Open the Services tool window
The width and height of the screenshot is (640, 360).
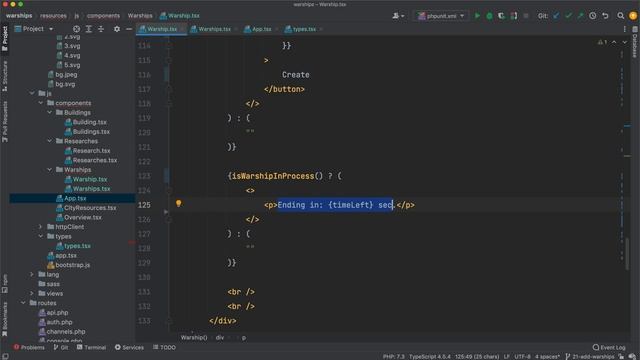coord(129,347)
